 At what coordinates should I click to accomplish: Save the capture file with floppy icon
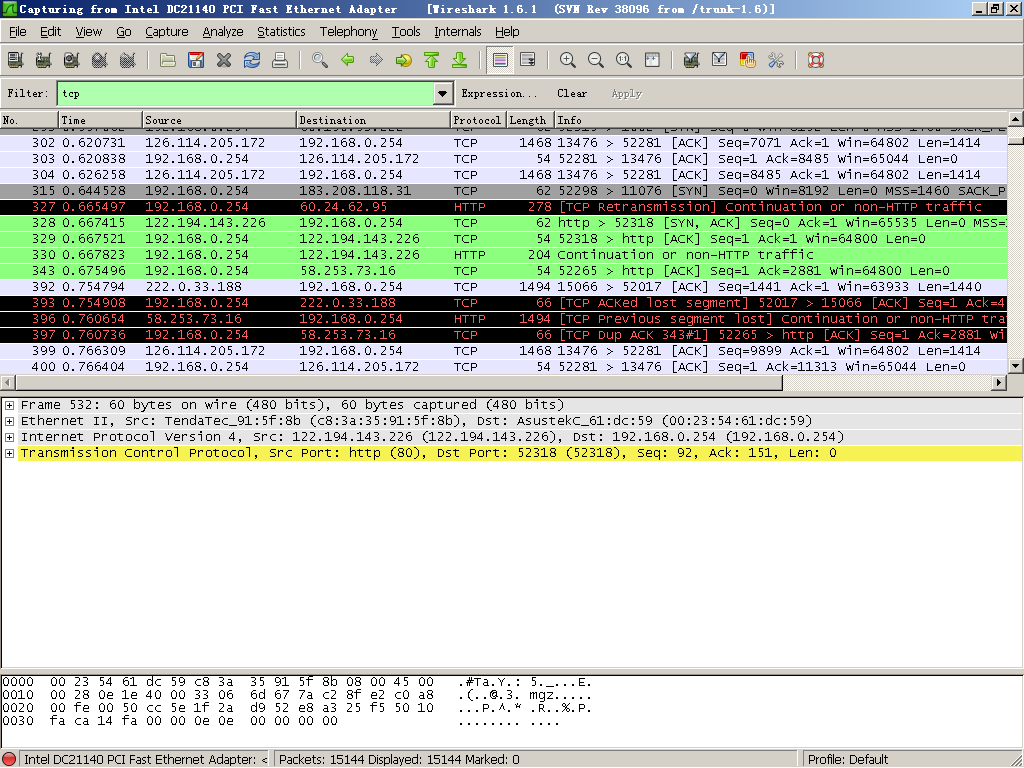[196, 60]
